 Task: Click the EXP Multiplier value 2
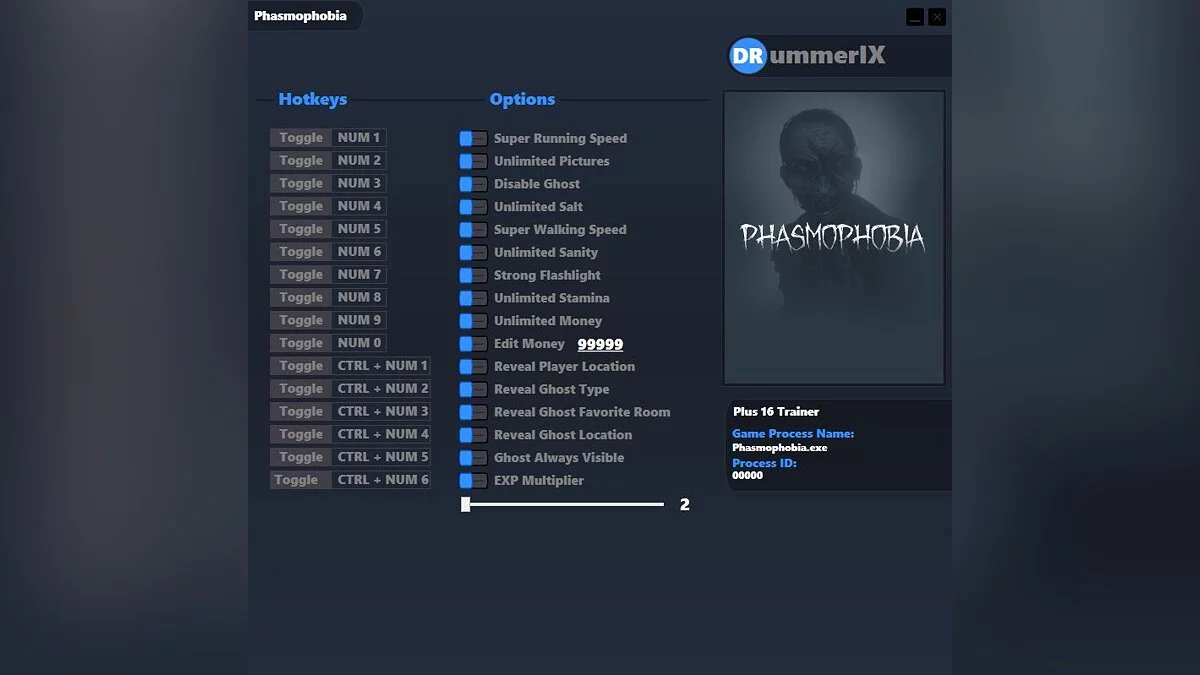(x=685, y=505)
